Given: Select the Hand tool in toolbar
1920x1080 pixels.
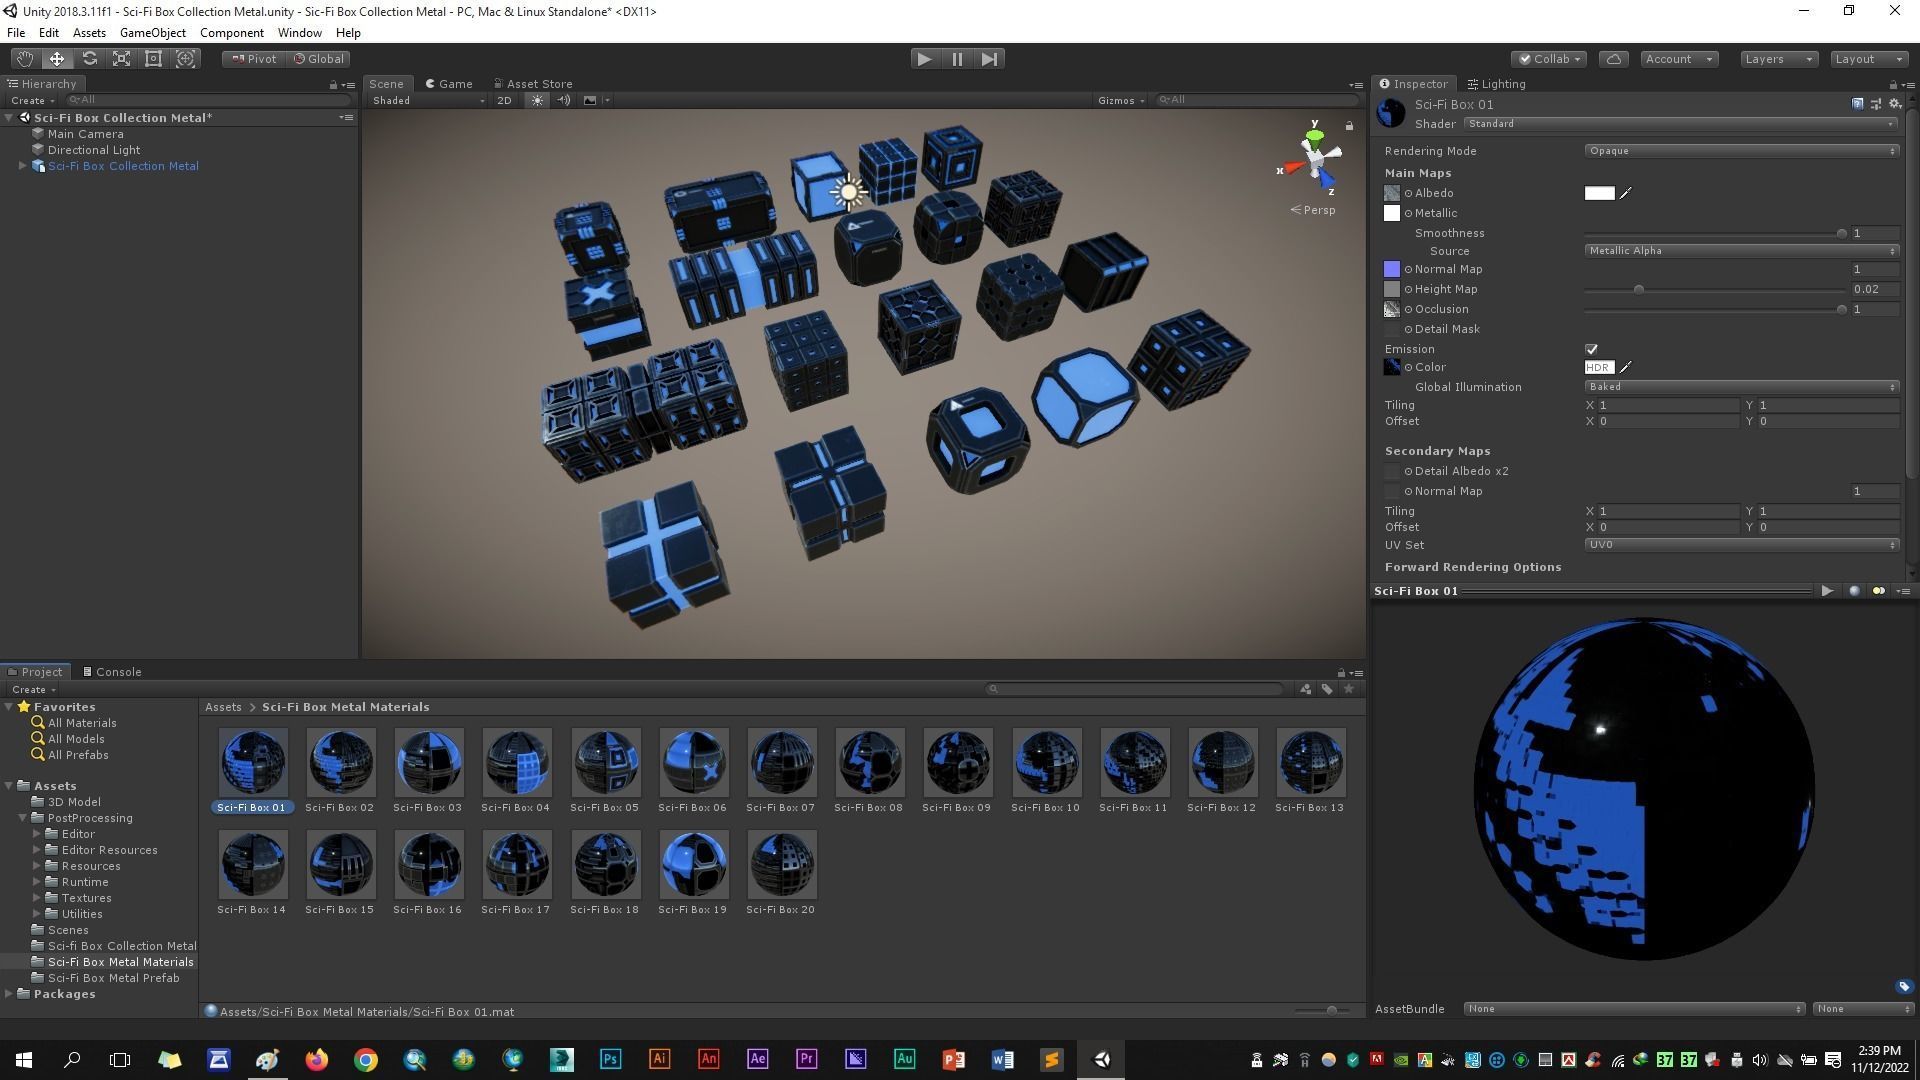Looking at the screenshot, I should click(24, 59).
